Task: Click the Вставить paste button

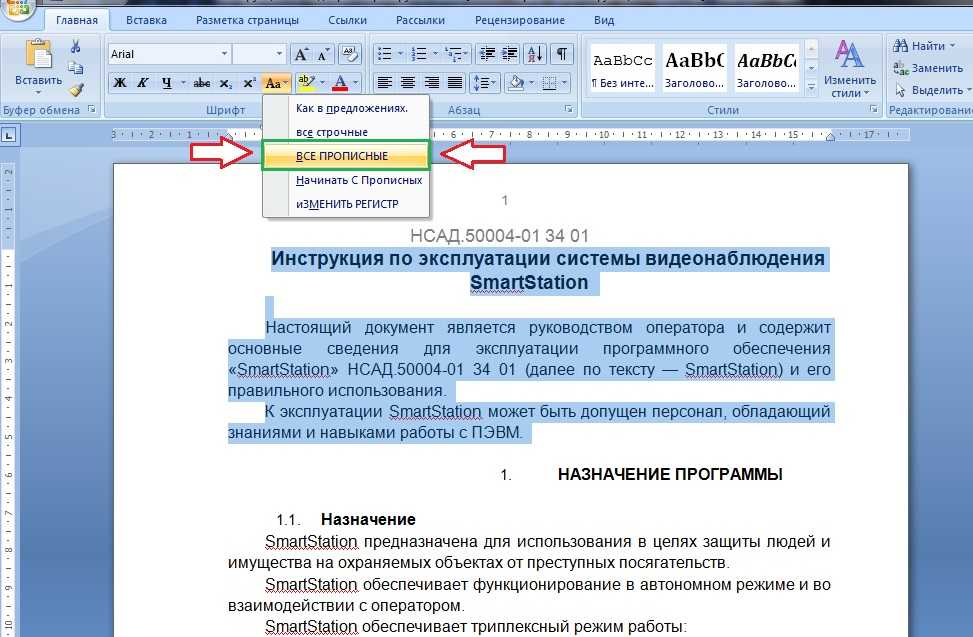Action: (x=38, y=67)
